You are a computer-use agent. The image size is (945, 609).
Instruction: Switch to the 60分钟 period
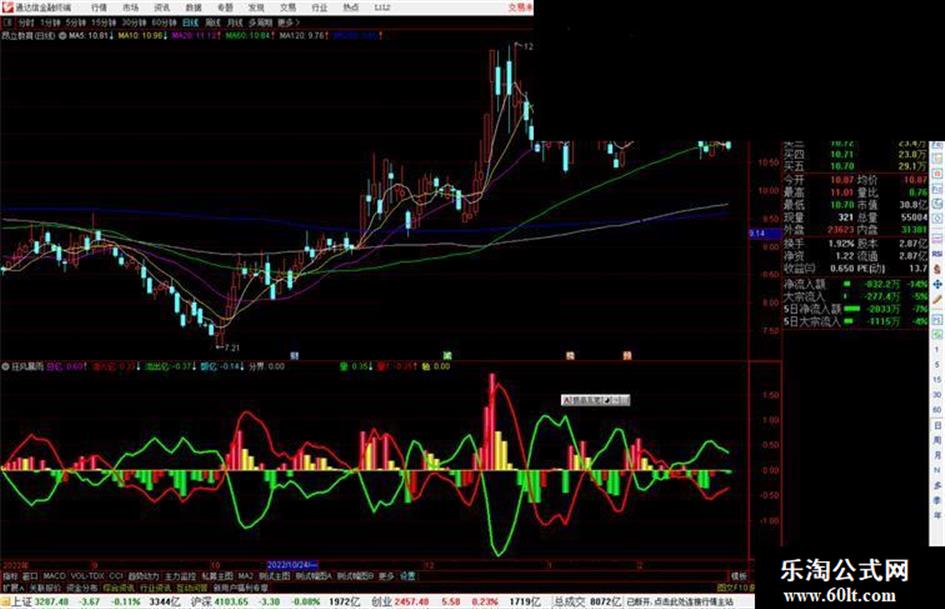click(163, 22)
